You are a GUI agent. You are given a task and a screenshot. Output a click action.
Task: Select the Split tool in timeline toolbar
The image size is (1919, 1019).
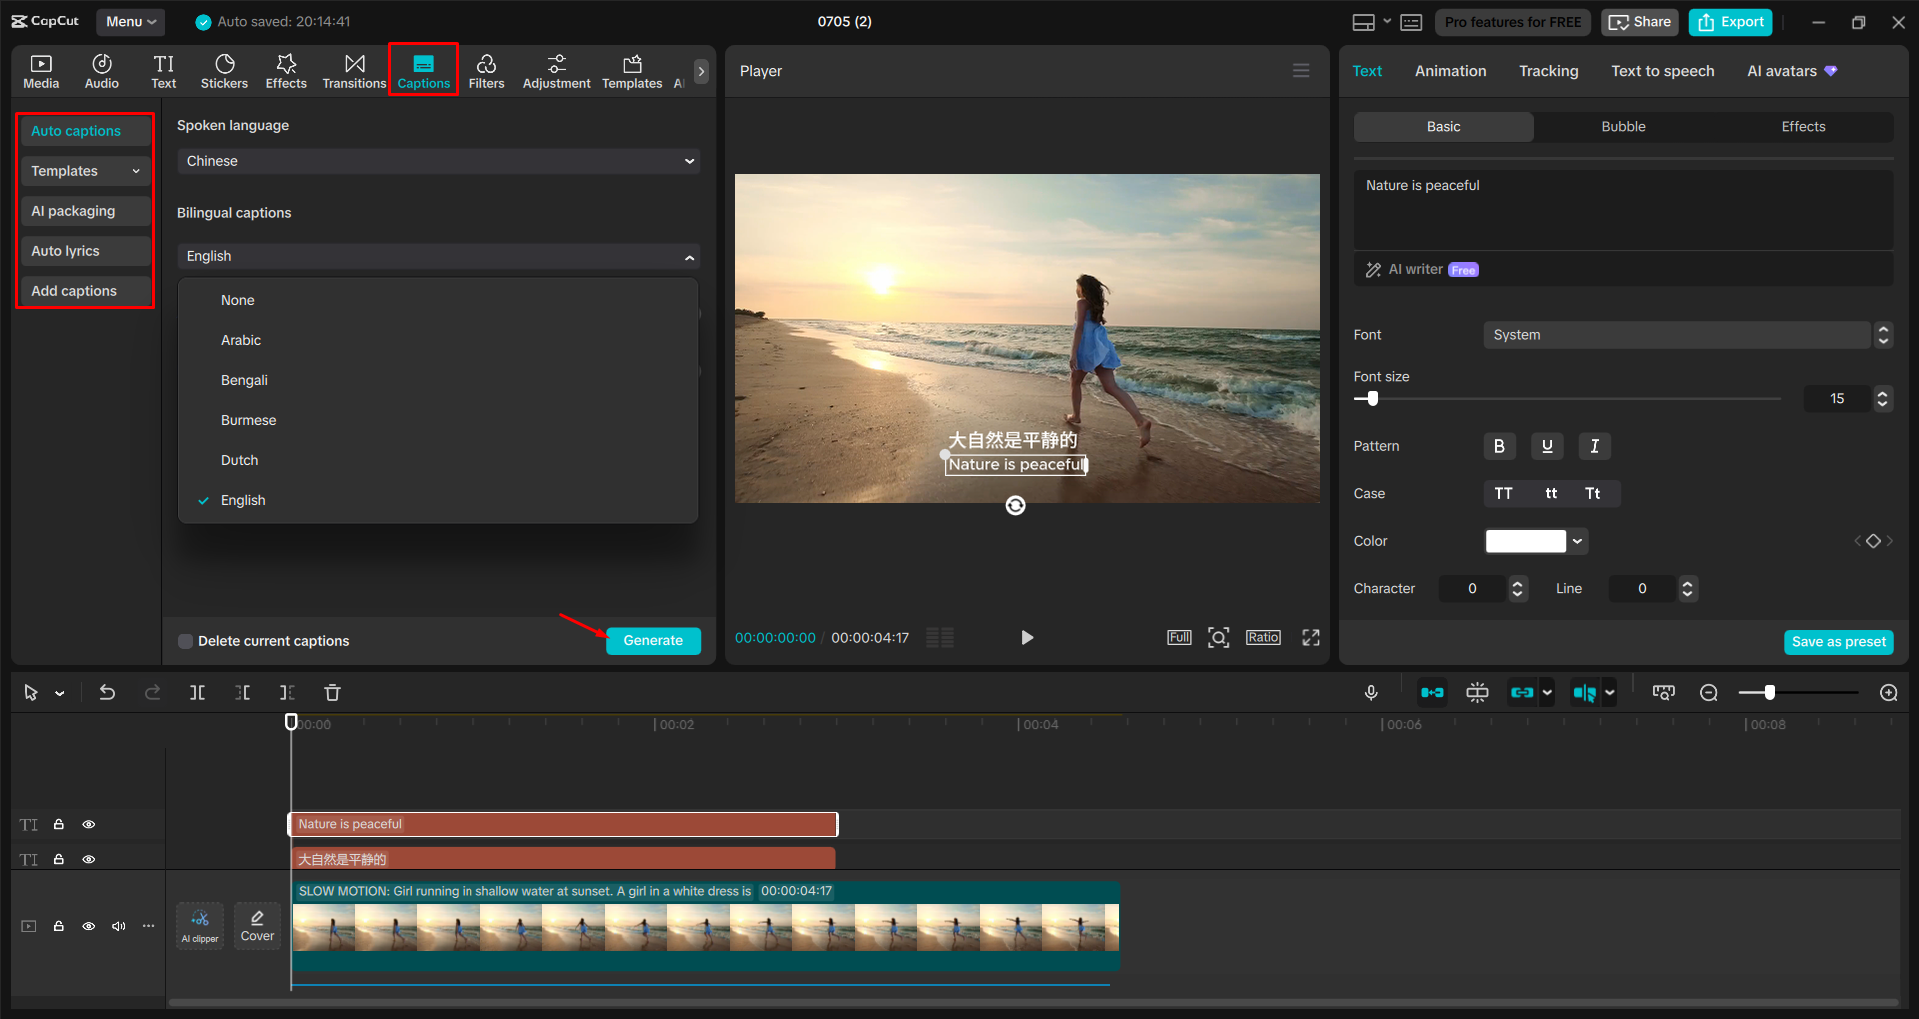coord(197,691)
